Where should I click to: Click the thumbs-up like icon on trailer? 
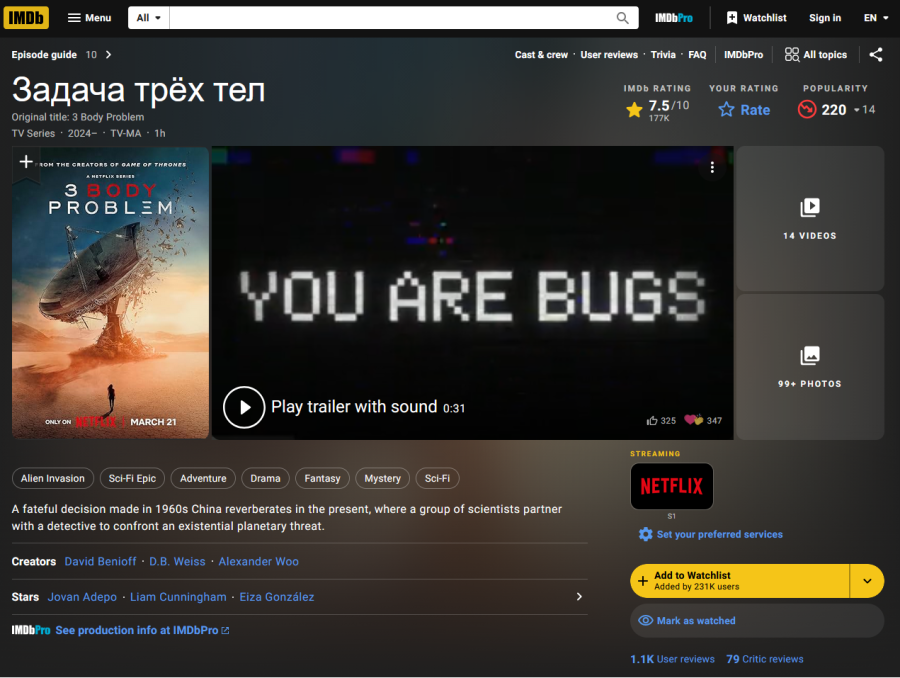coord(652,420)
